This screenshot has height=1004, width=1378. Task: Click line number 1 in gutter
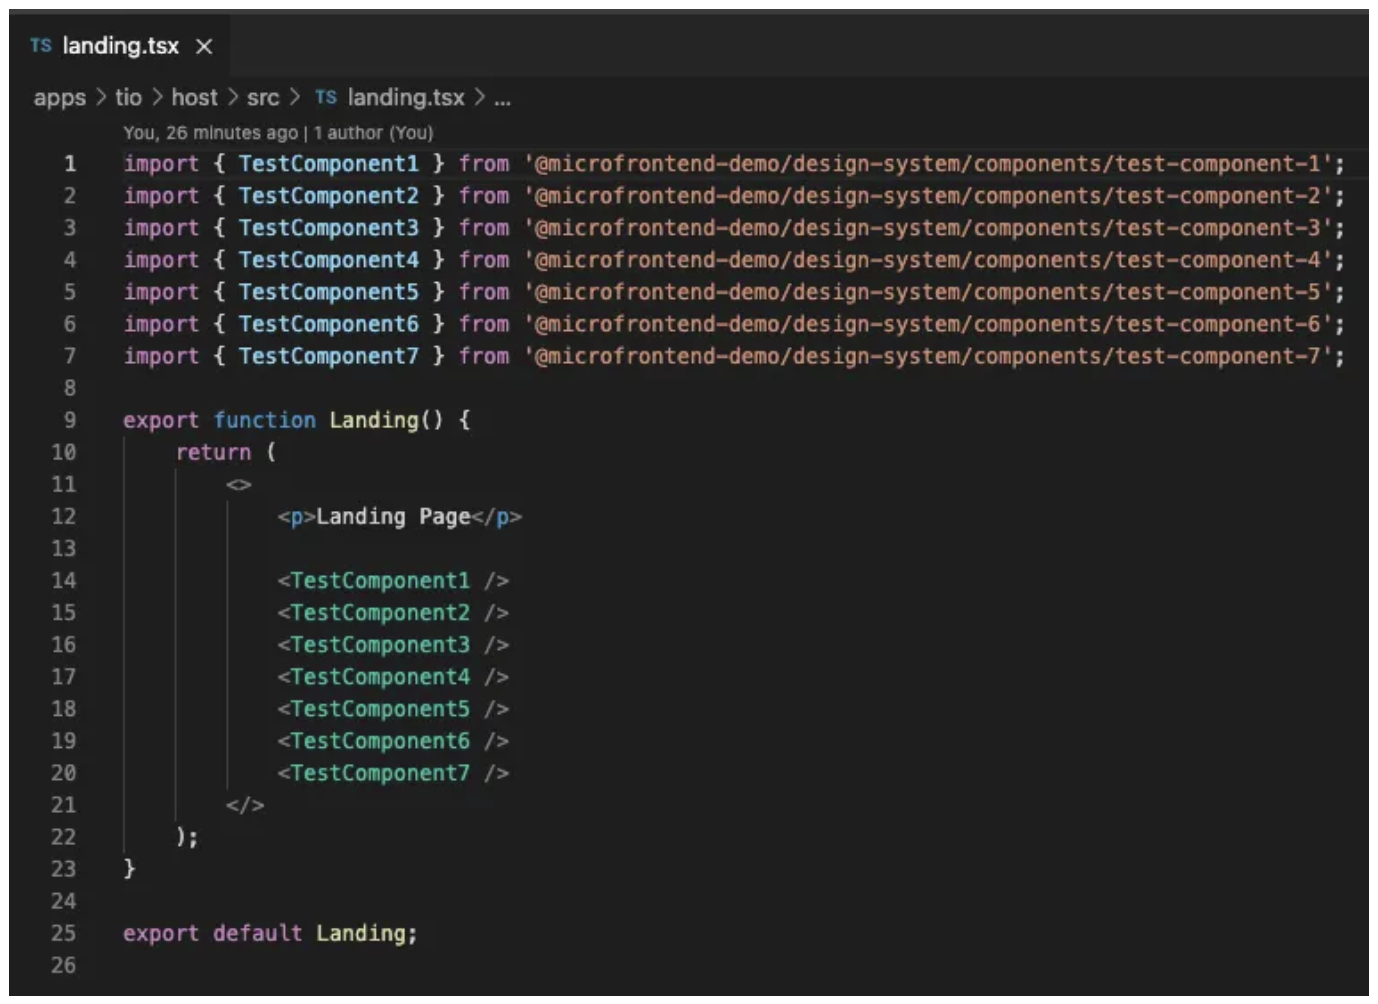point(70,164)
